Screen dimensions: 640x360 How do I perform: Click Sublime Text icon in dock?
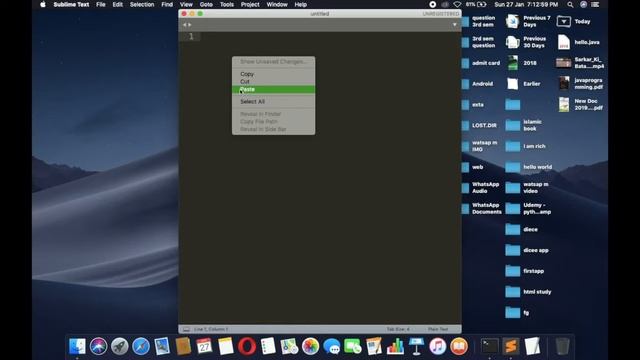click(x=511, y=347)
